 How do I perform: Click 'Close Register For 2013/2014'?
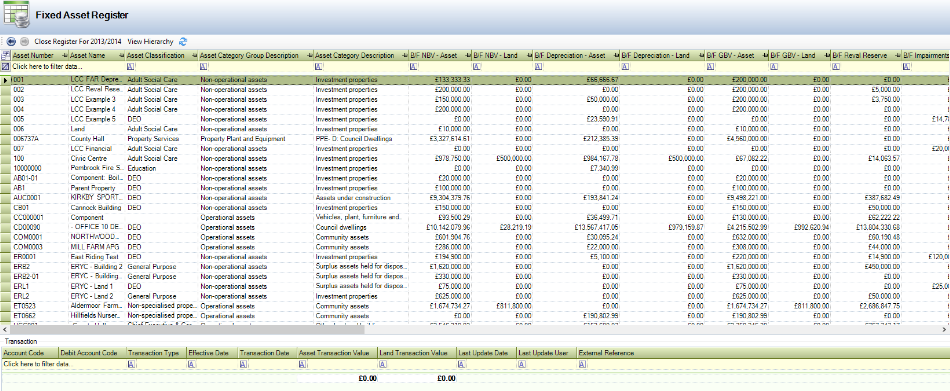(78, 42)
